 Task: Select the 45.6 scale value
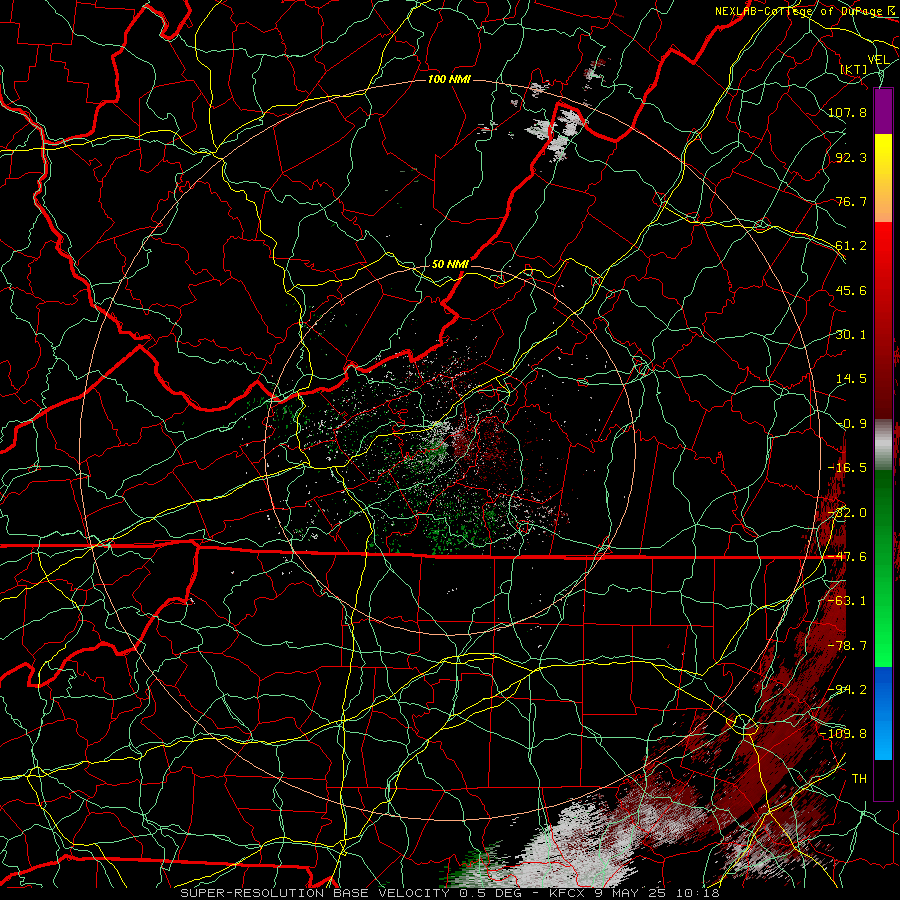click(x=851, y=290)
